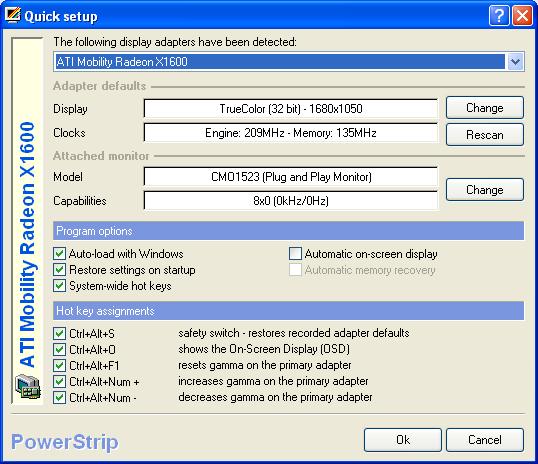The image size is (538, 464).
Task: Click the PowerStrip title bar icon
Action: pos(13,15)
